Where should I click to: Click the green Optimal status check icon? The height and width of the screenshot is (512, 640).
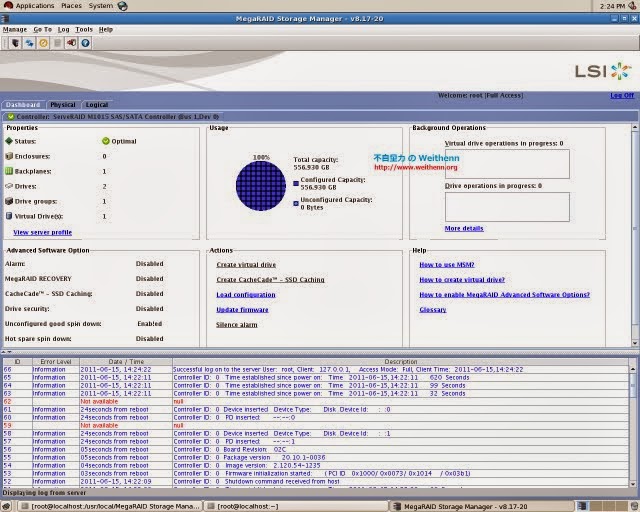[x=106, y=141]
